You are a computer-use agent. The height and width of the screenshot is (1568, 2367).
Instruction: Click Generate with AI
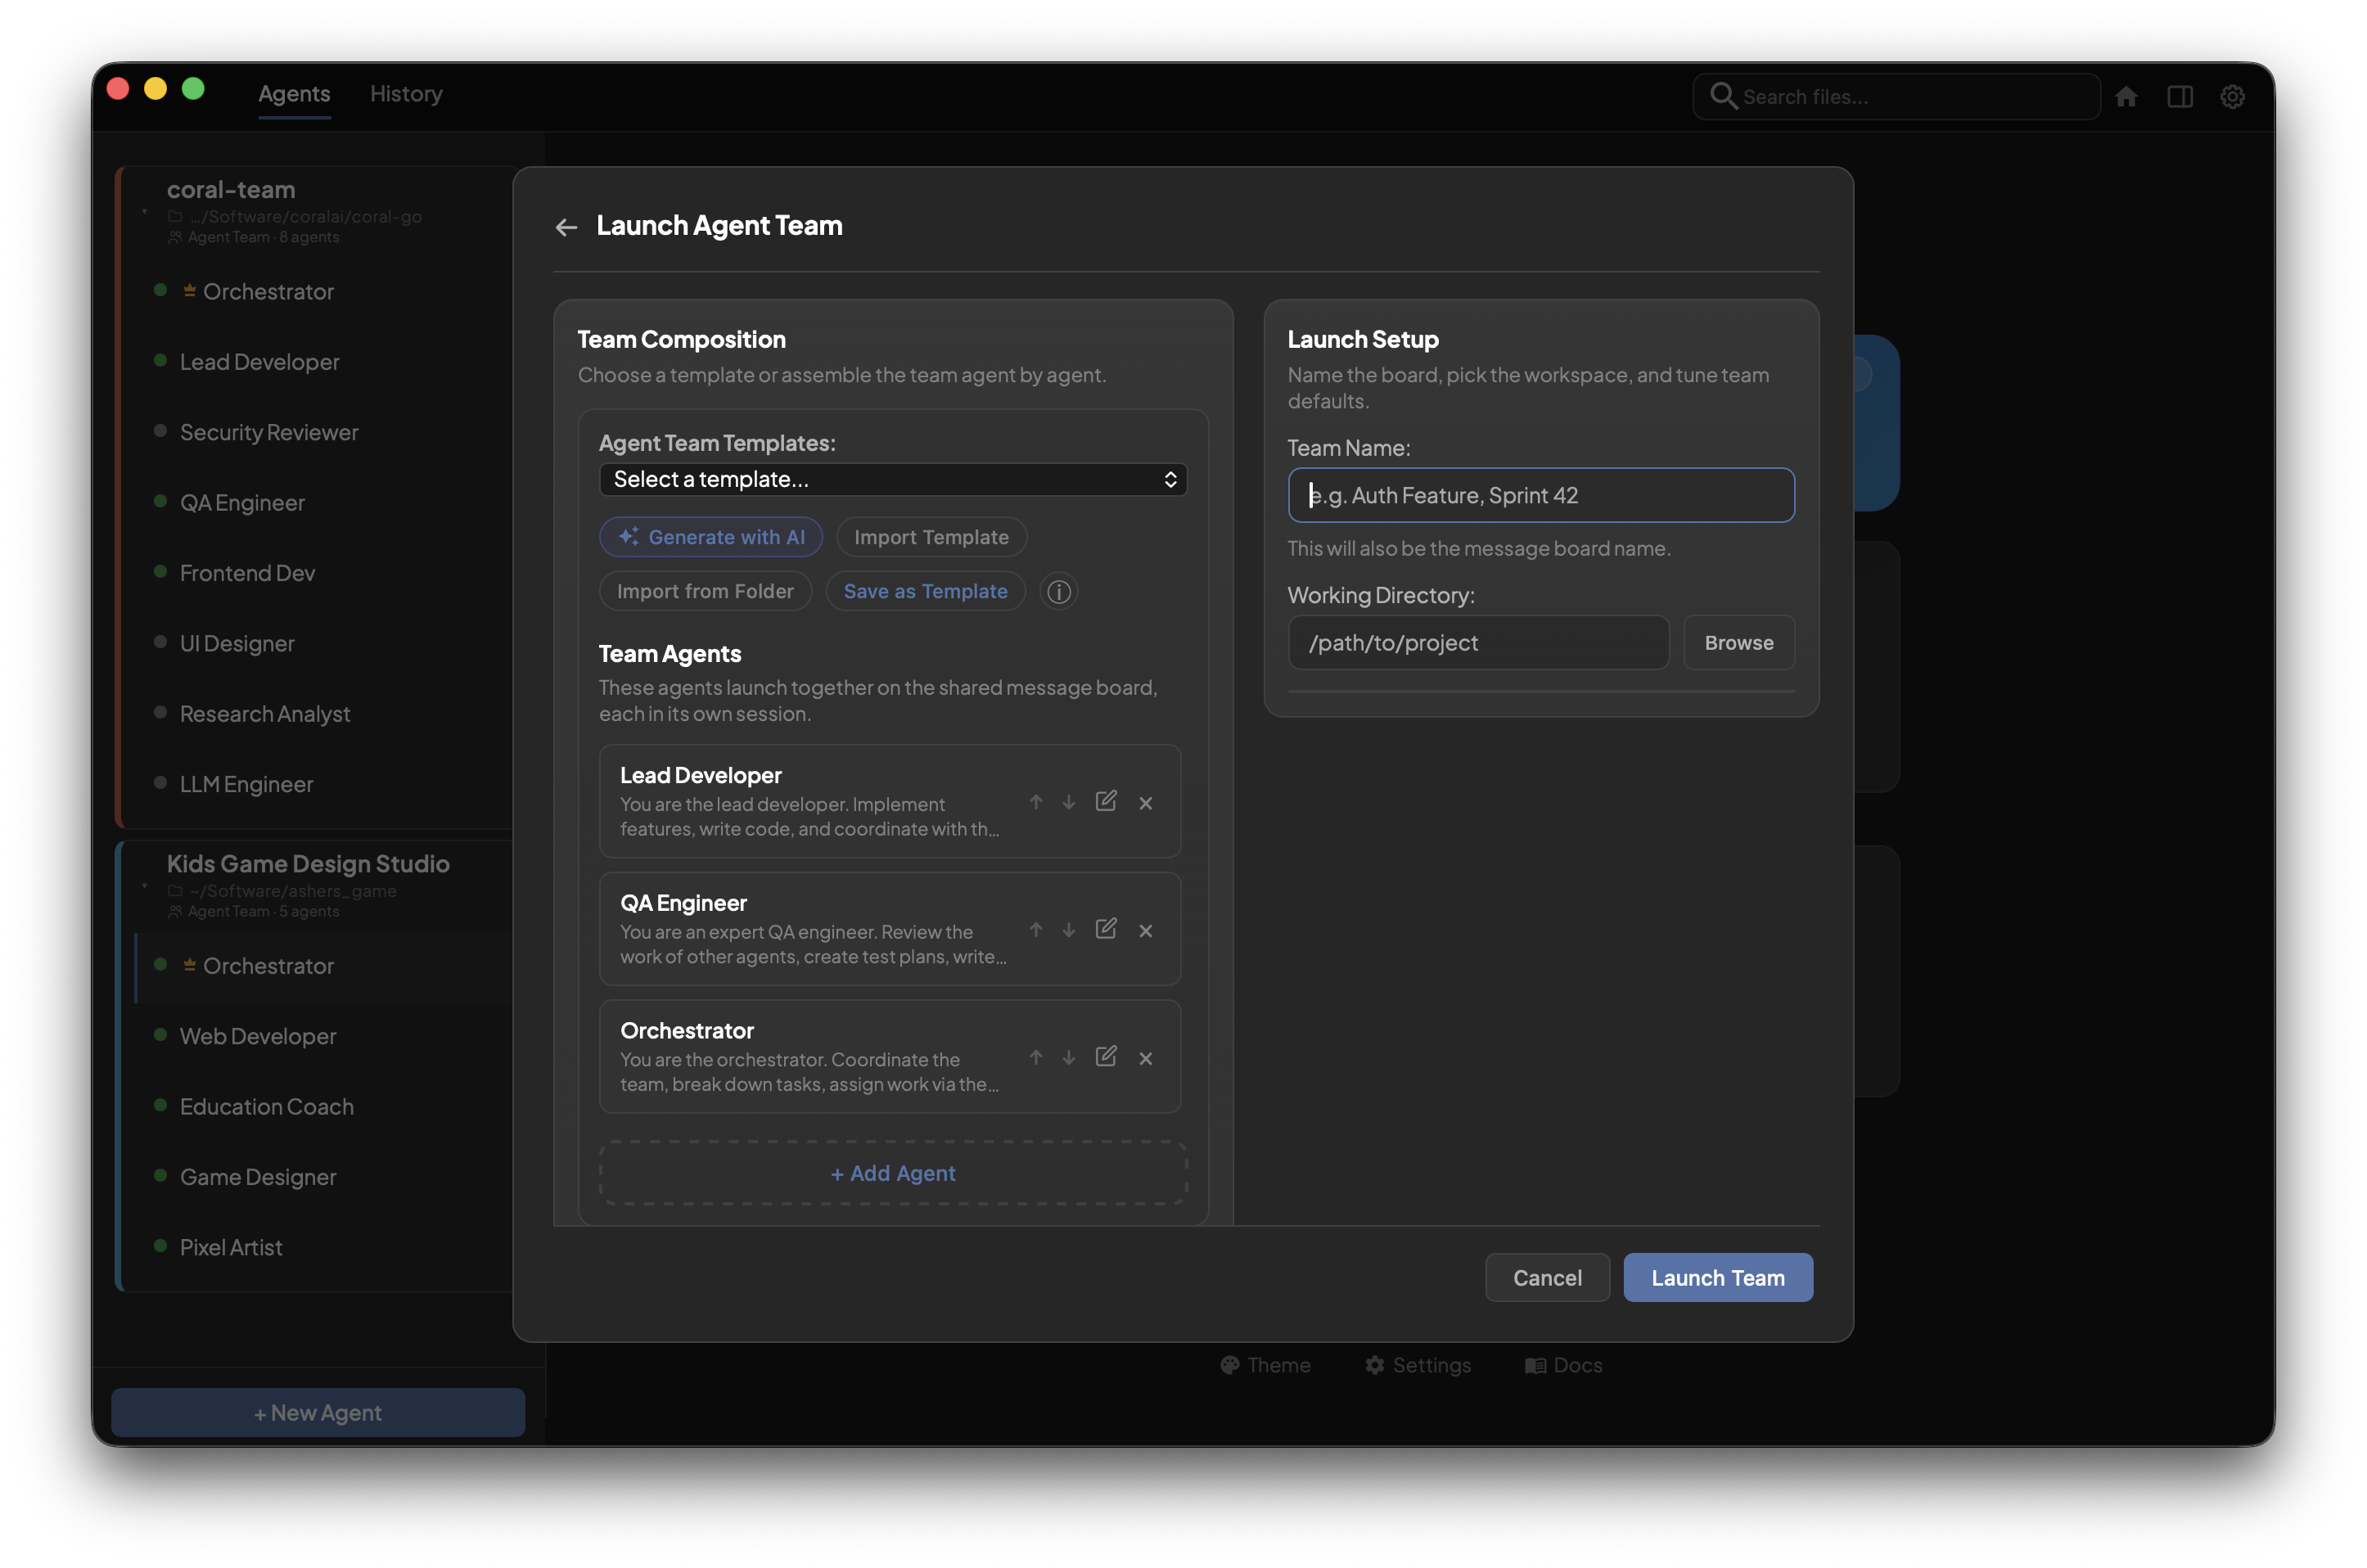click(710, 537)
